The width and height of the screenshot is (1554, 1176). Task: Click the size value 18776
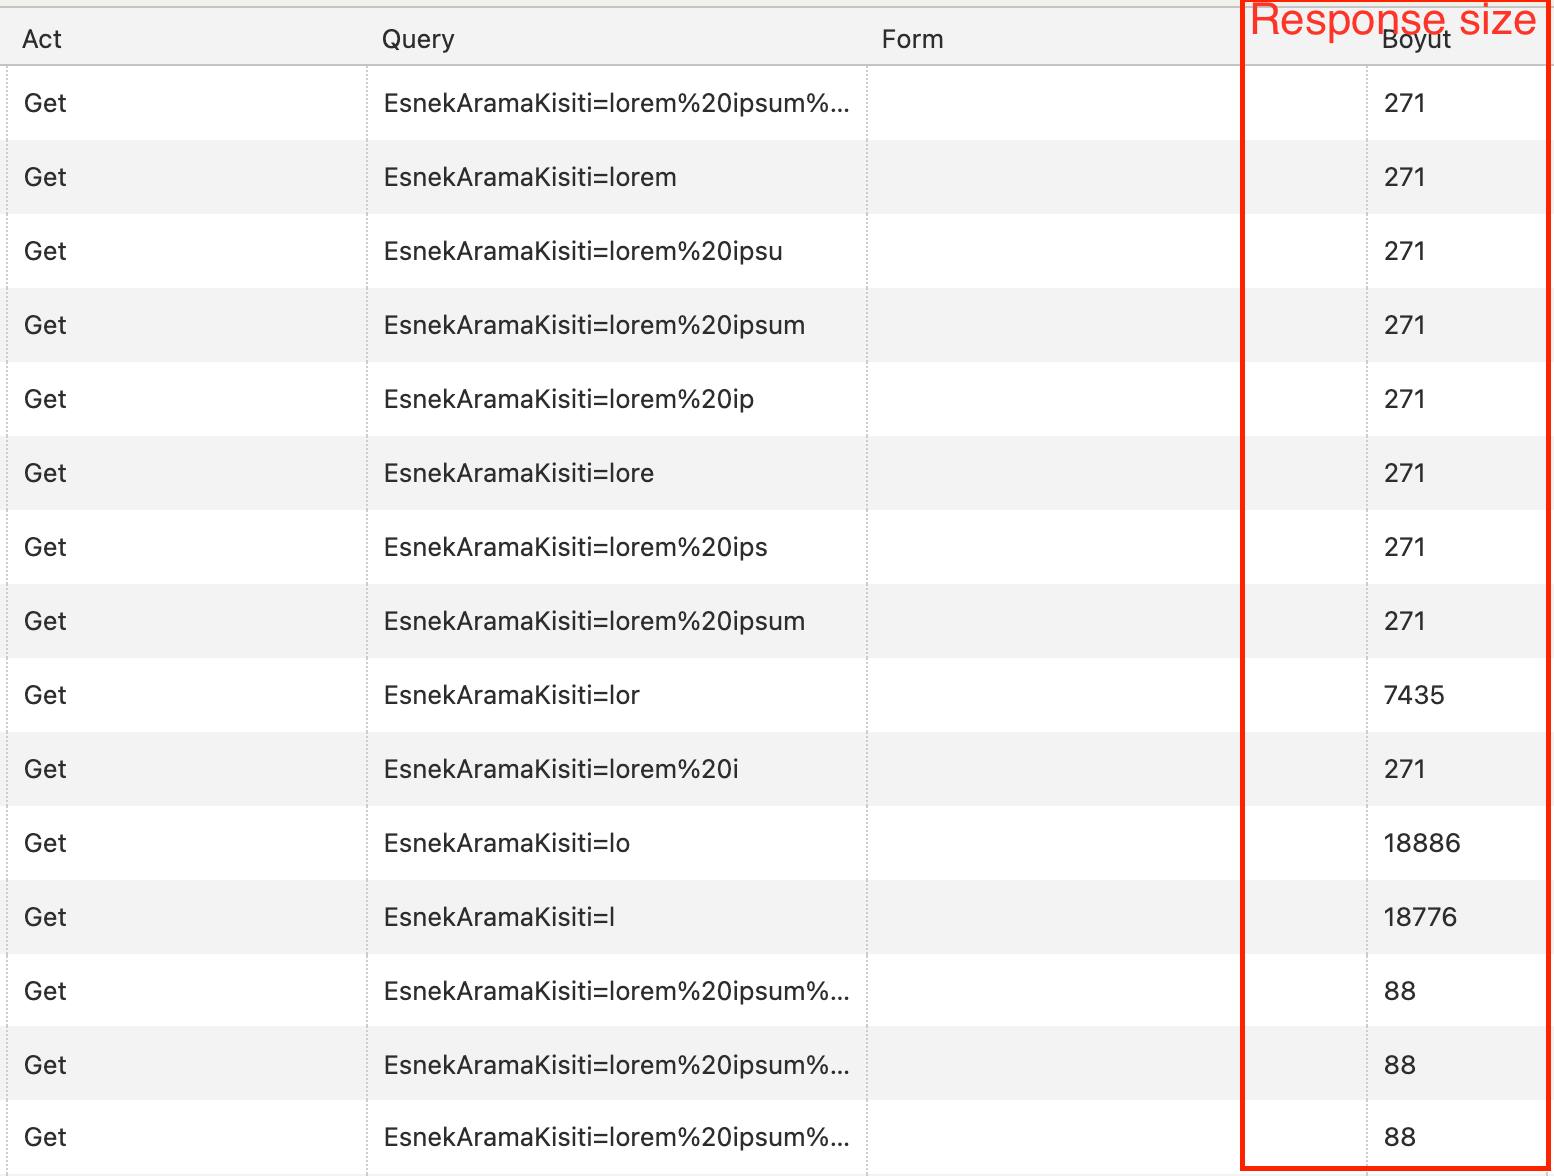tap(1420, 917)
